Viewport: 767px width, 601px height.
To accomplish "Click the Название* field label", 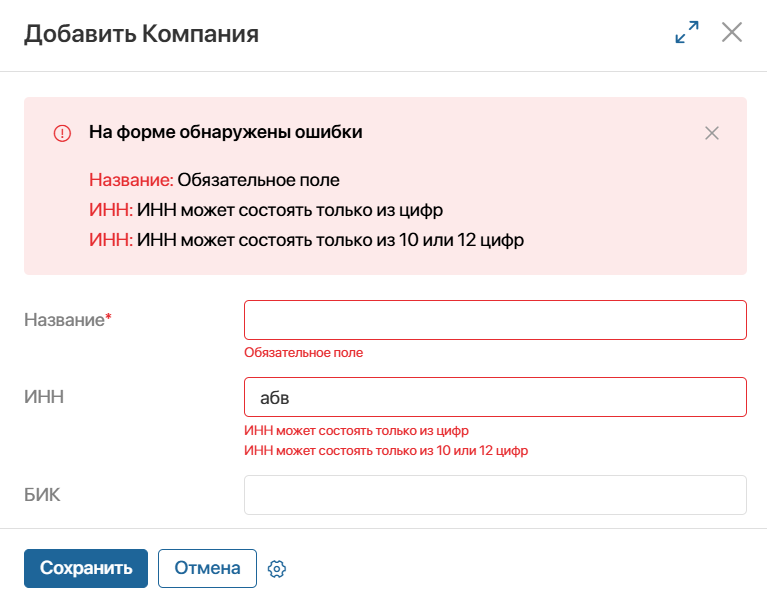I will (x=68, y=320).
